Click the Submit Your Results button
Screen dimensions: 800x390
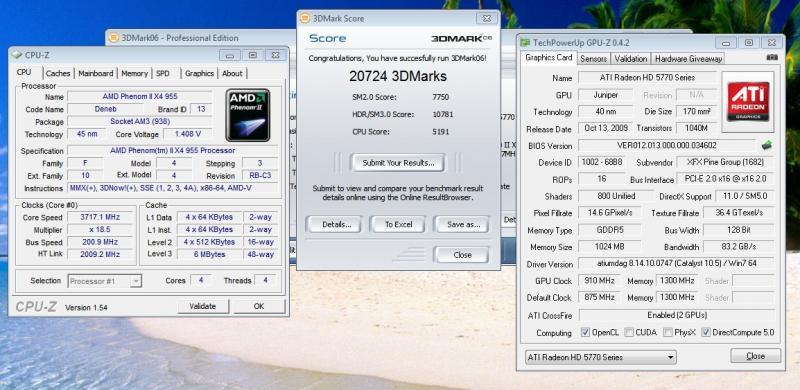point(398,163)
